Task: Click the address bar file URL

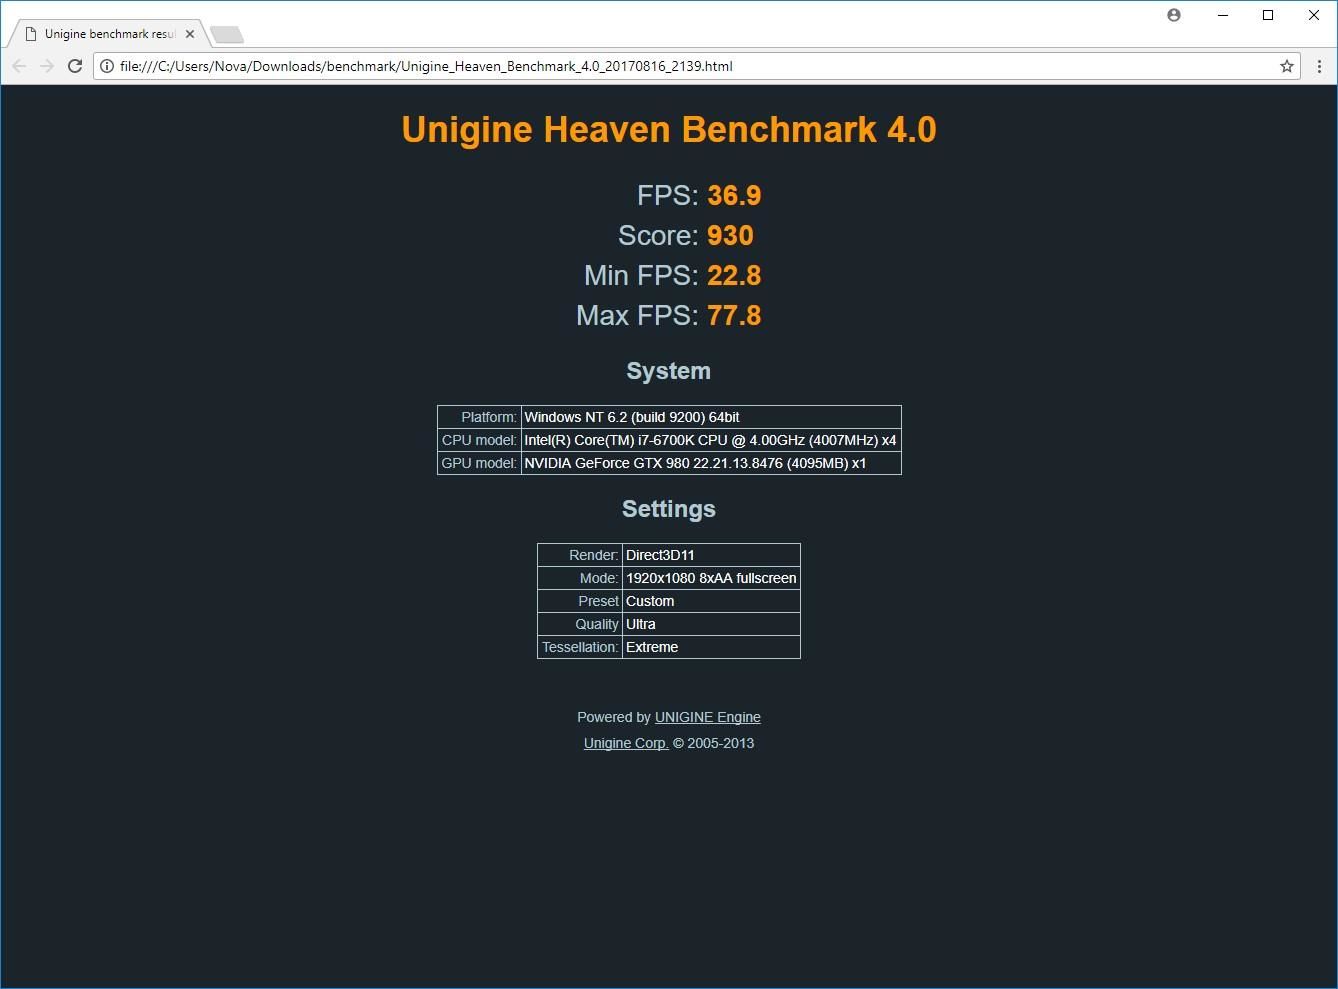Action: pos(426,66)
